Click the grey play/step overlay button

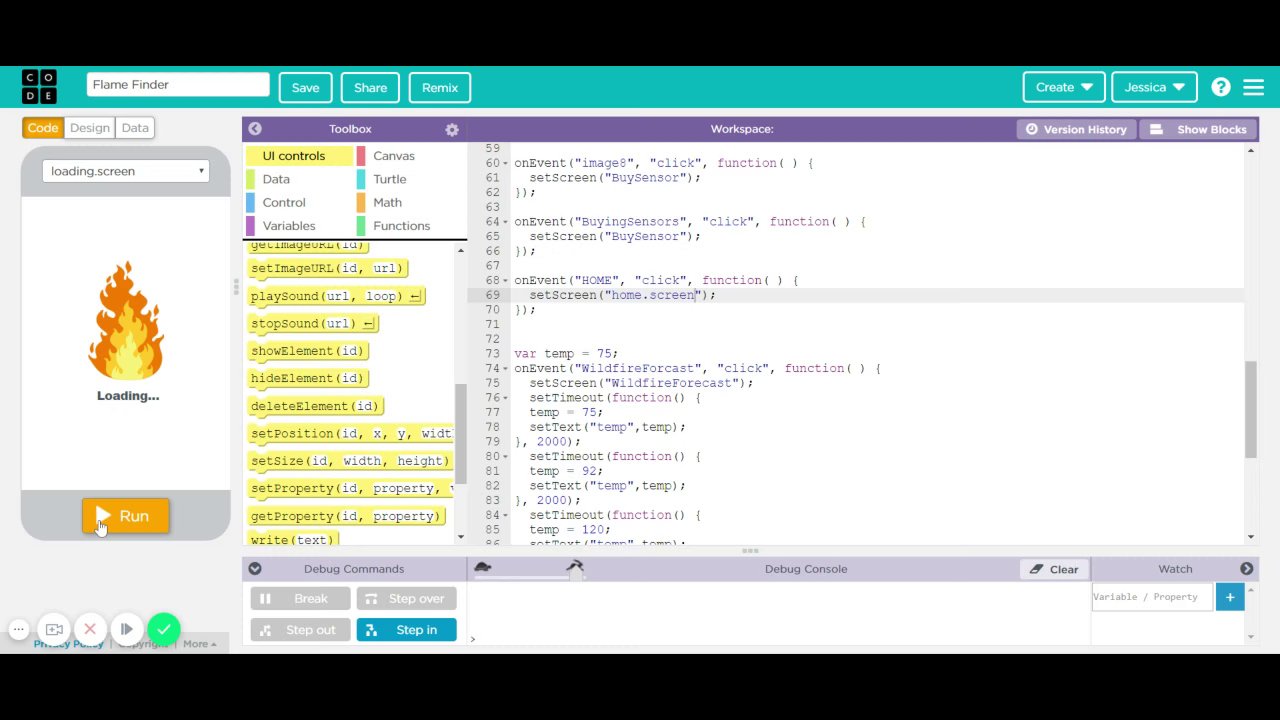tap(126, 629)
